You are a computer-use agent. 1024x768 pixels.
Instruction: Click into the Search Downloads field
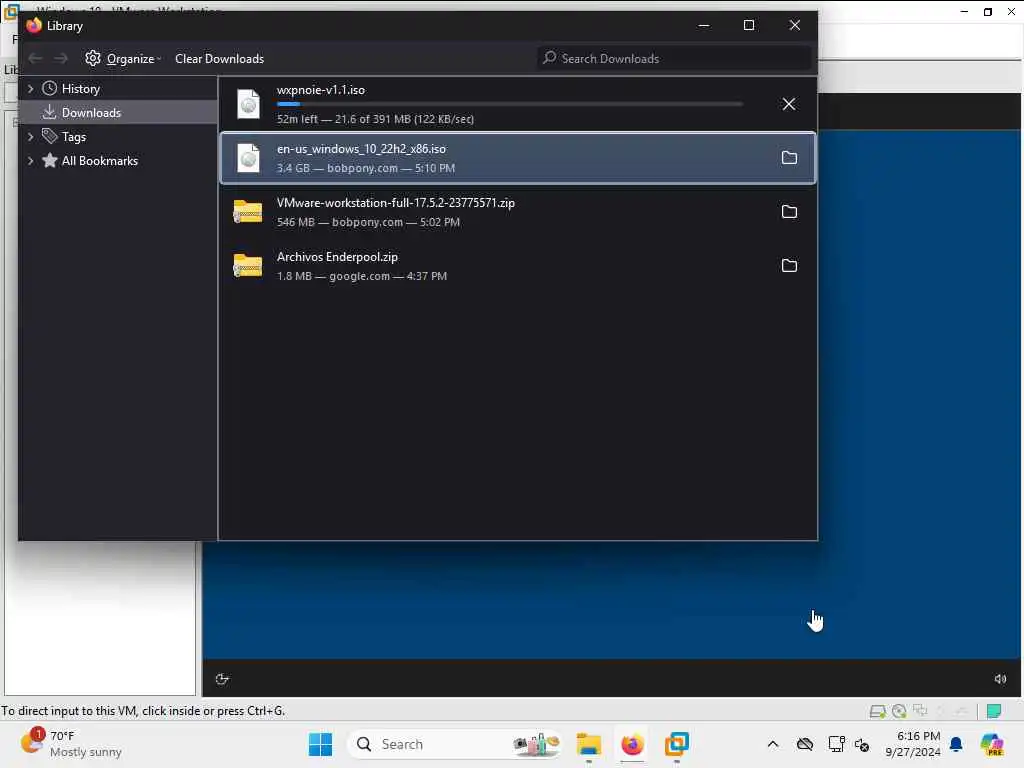tap(674, 59)
